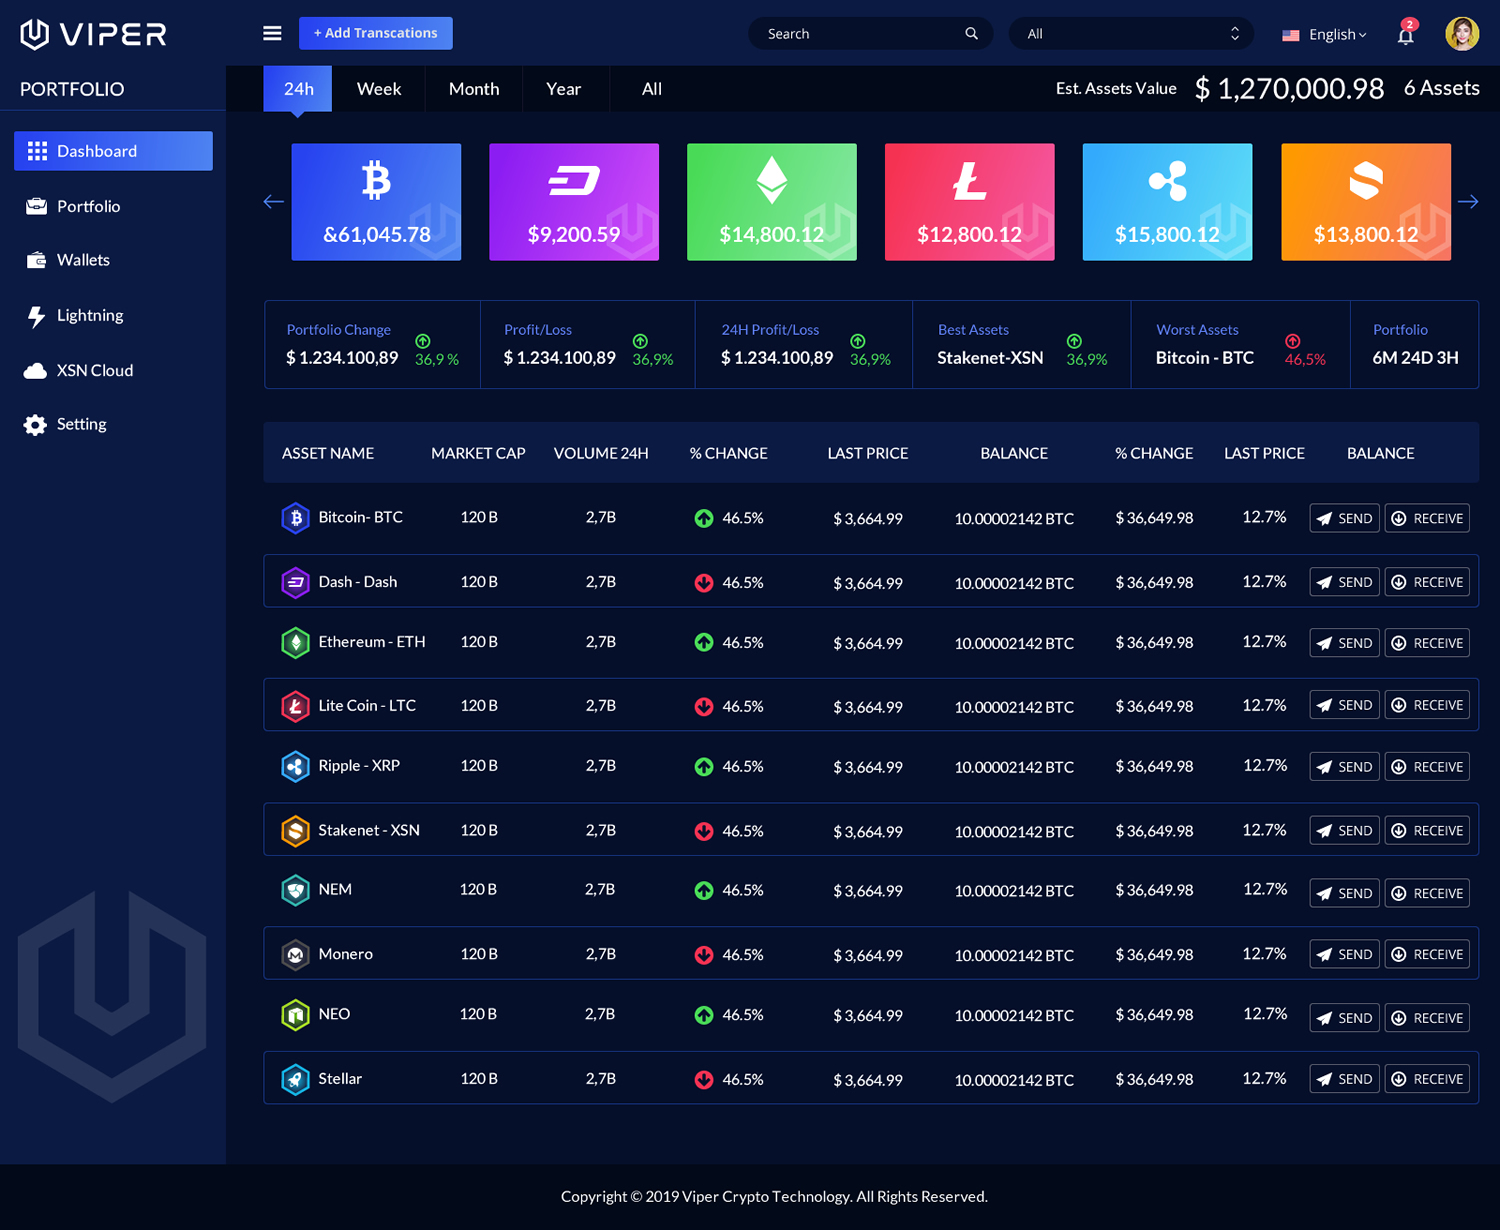Click the 6 Assets label

(1441, 88)
